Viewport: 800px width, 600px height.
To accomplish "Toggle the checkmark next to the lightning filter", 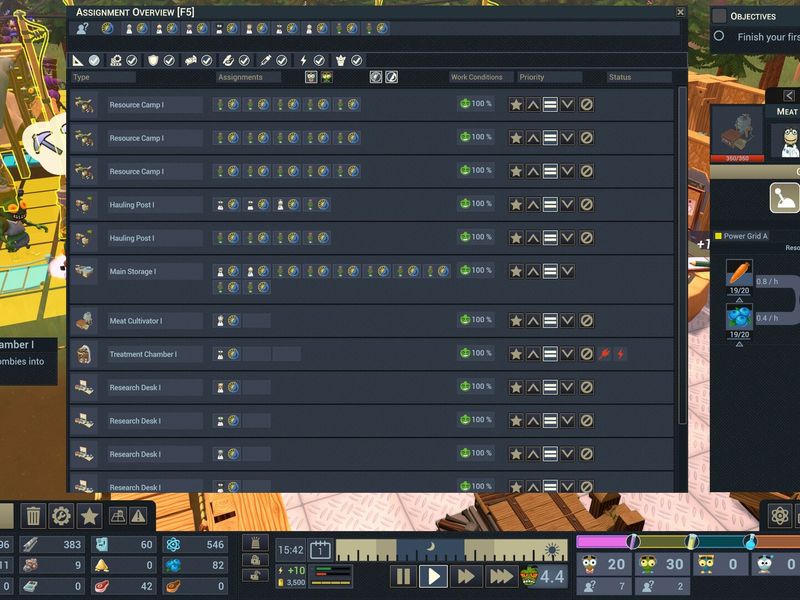I will [x=319, y=61].
